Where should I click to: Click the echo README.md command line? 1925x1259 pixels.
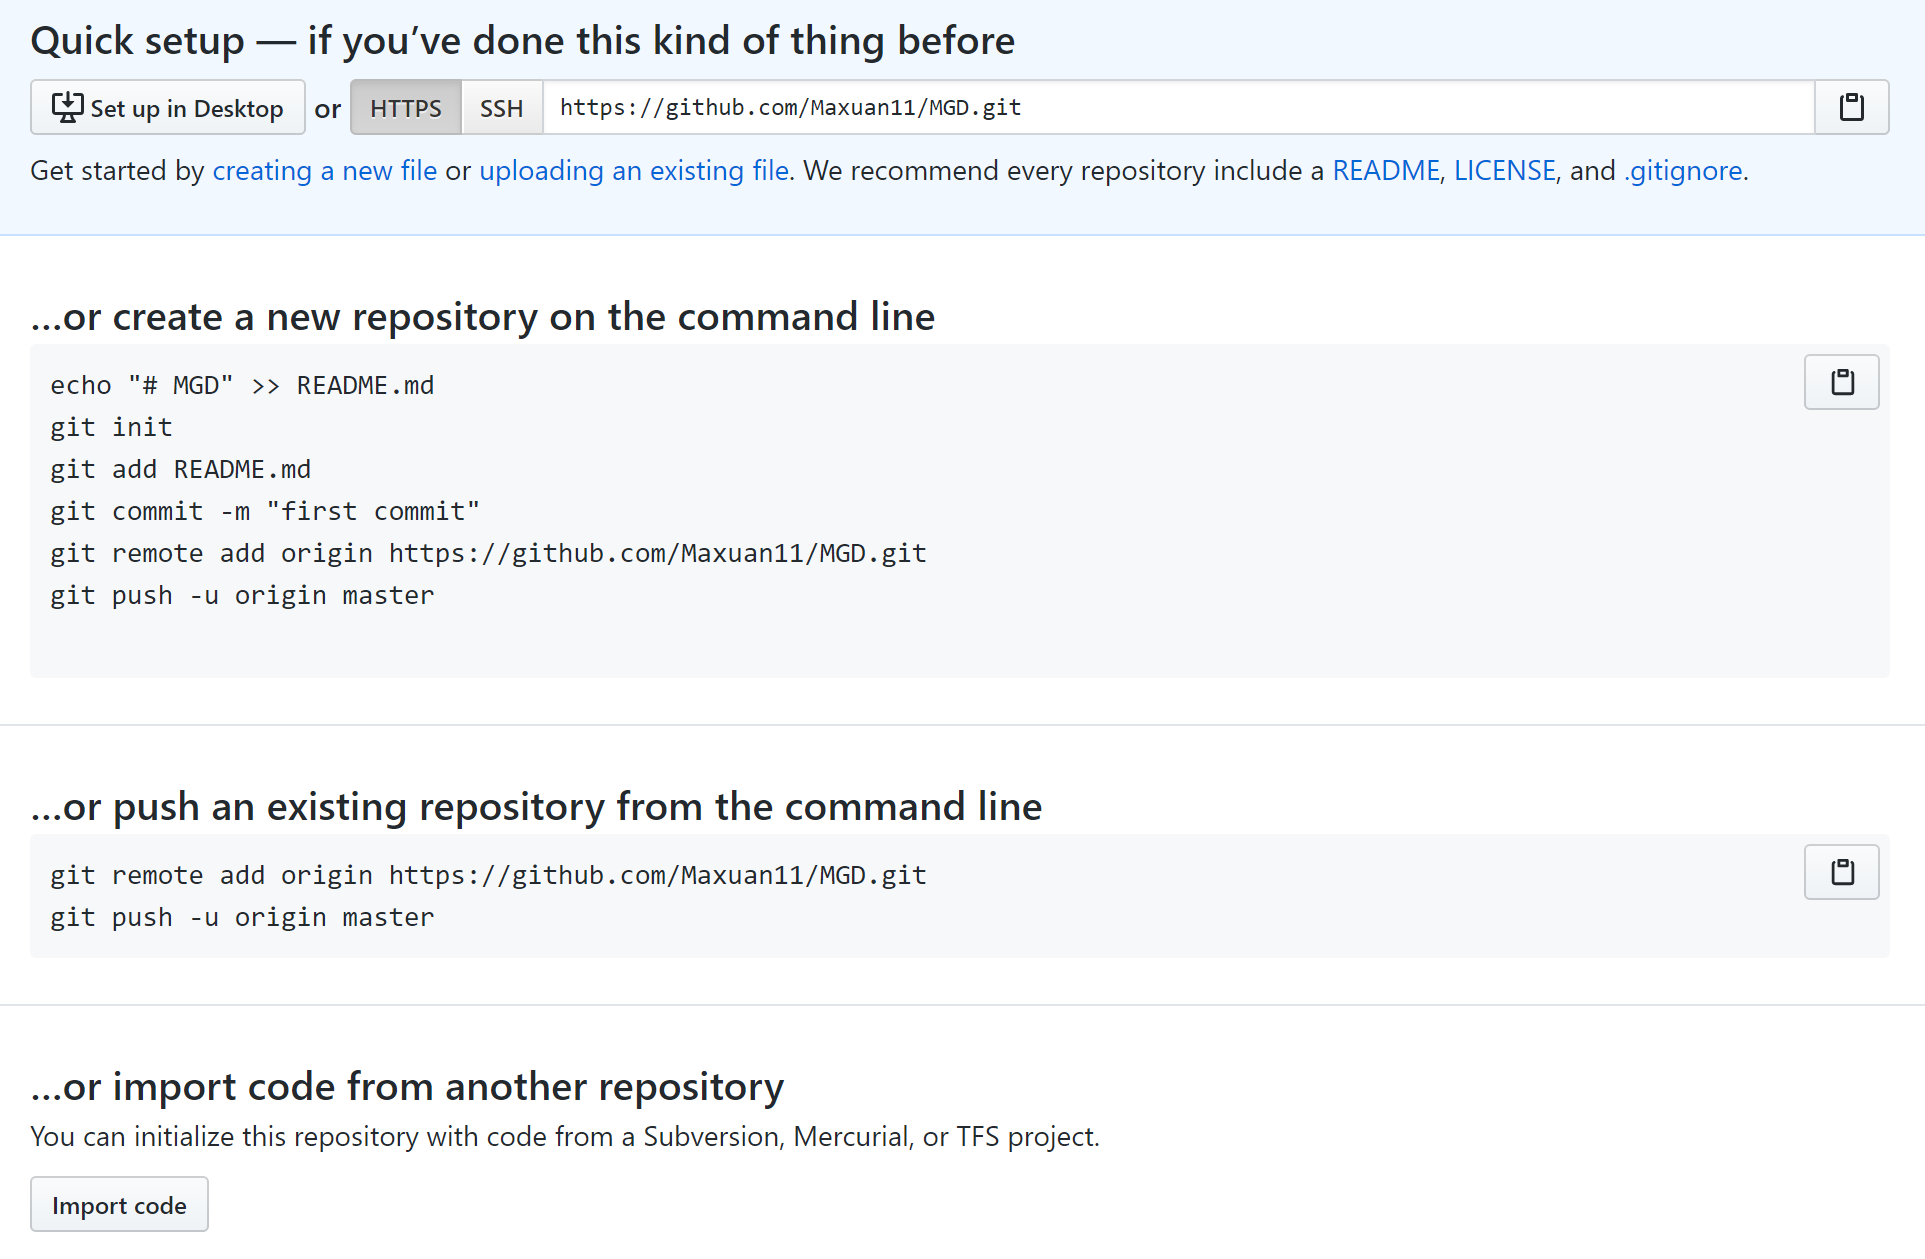[242, 386]
